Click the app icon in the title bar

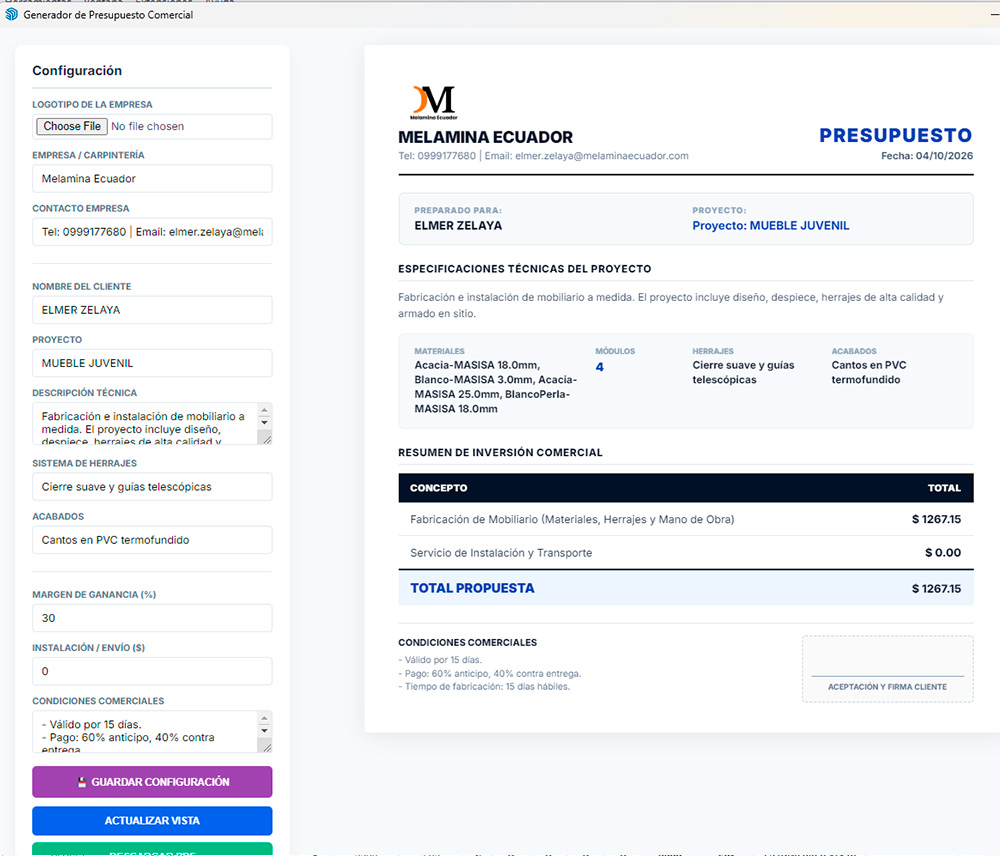tap(11, 14)
